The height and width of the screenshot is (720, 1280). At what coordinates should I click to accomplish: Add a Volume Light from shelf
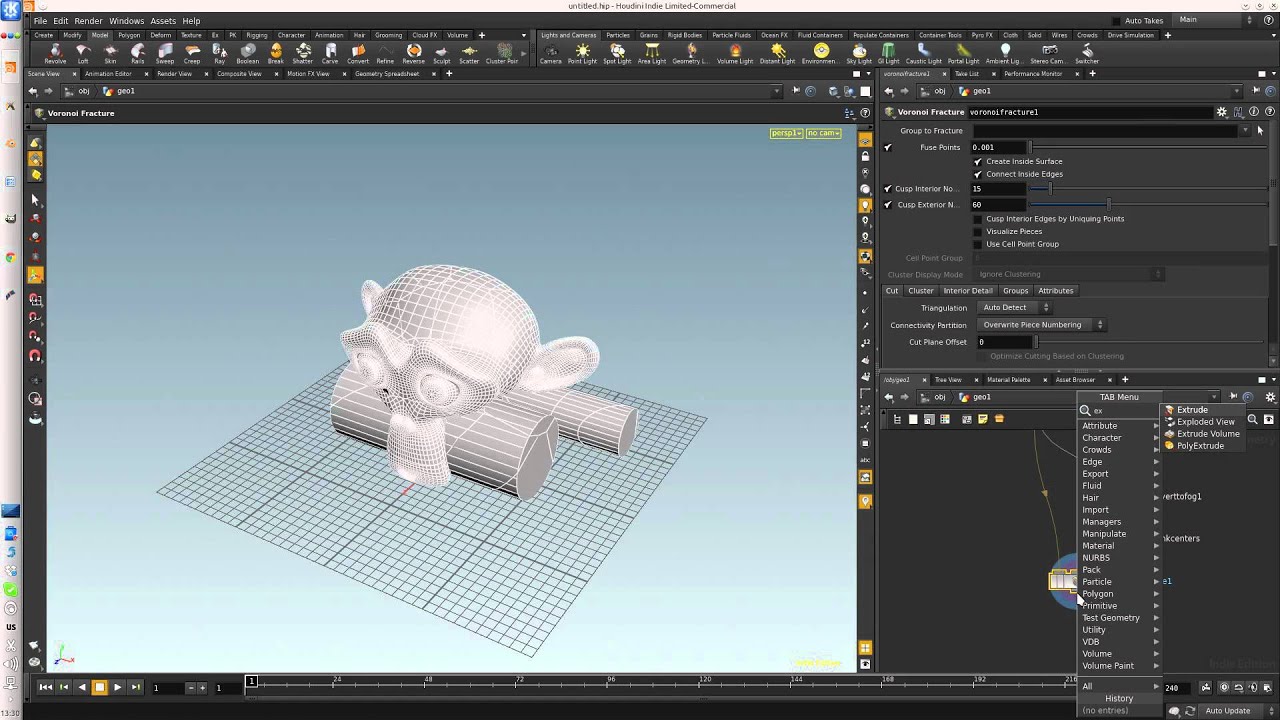pyautogui.click(x=735, y=54)
